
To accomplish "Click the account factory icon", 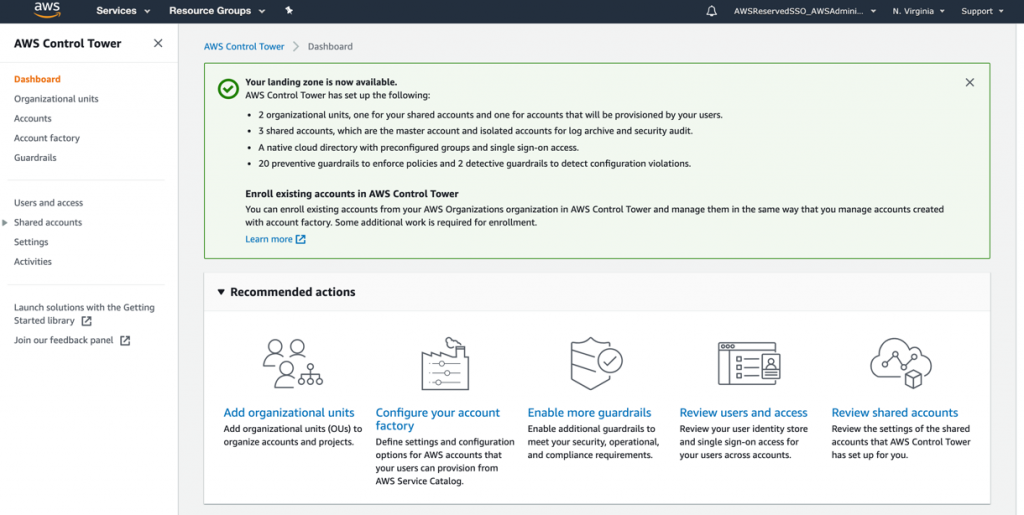I will 445,364.
